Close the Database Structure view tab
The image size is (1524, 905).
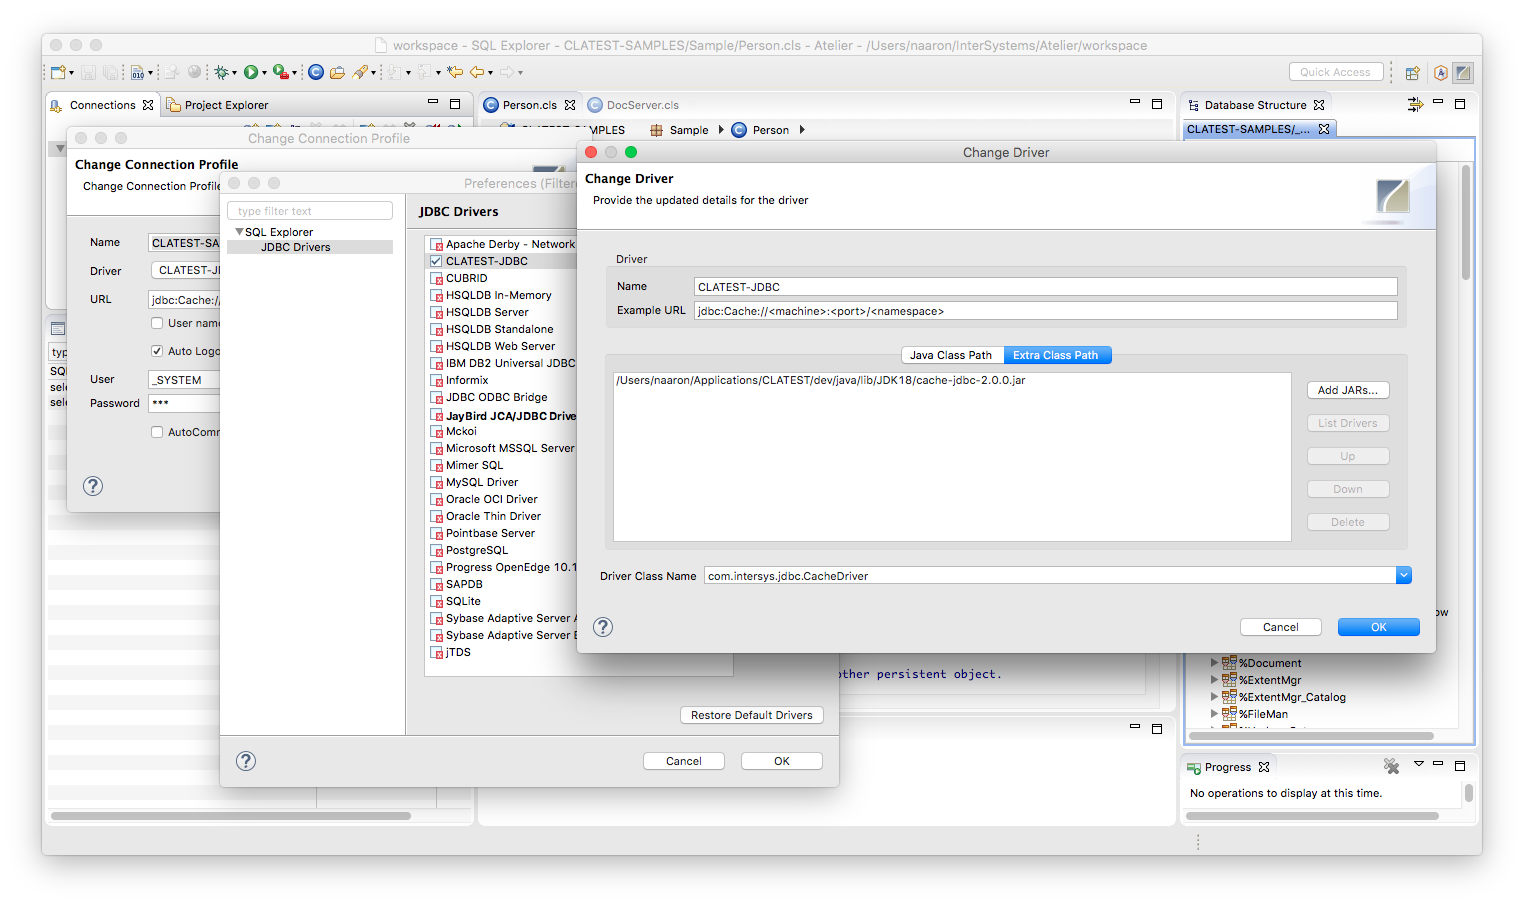coord(1319,105)
